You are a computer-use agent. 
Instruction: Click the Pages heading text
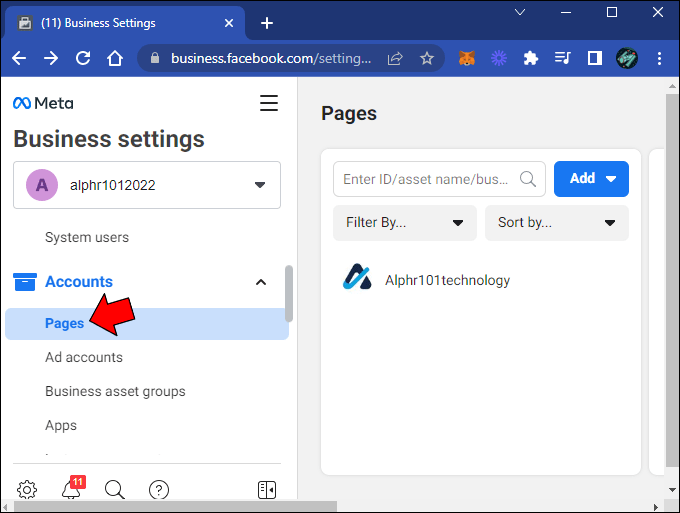pos(349,114)
